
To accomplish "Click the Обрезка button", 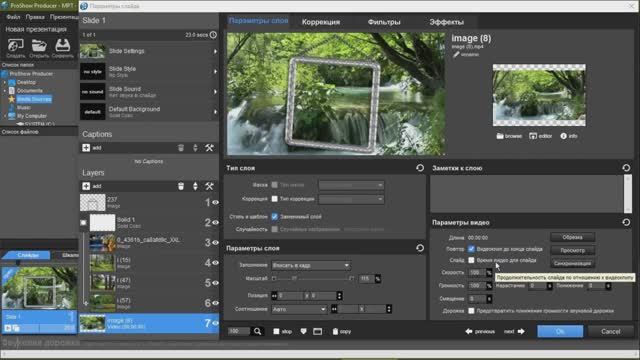I will click(x=572, y=237).
